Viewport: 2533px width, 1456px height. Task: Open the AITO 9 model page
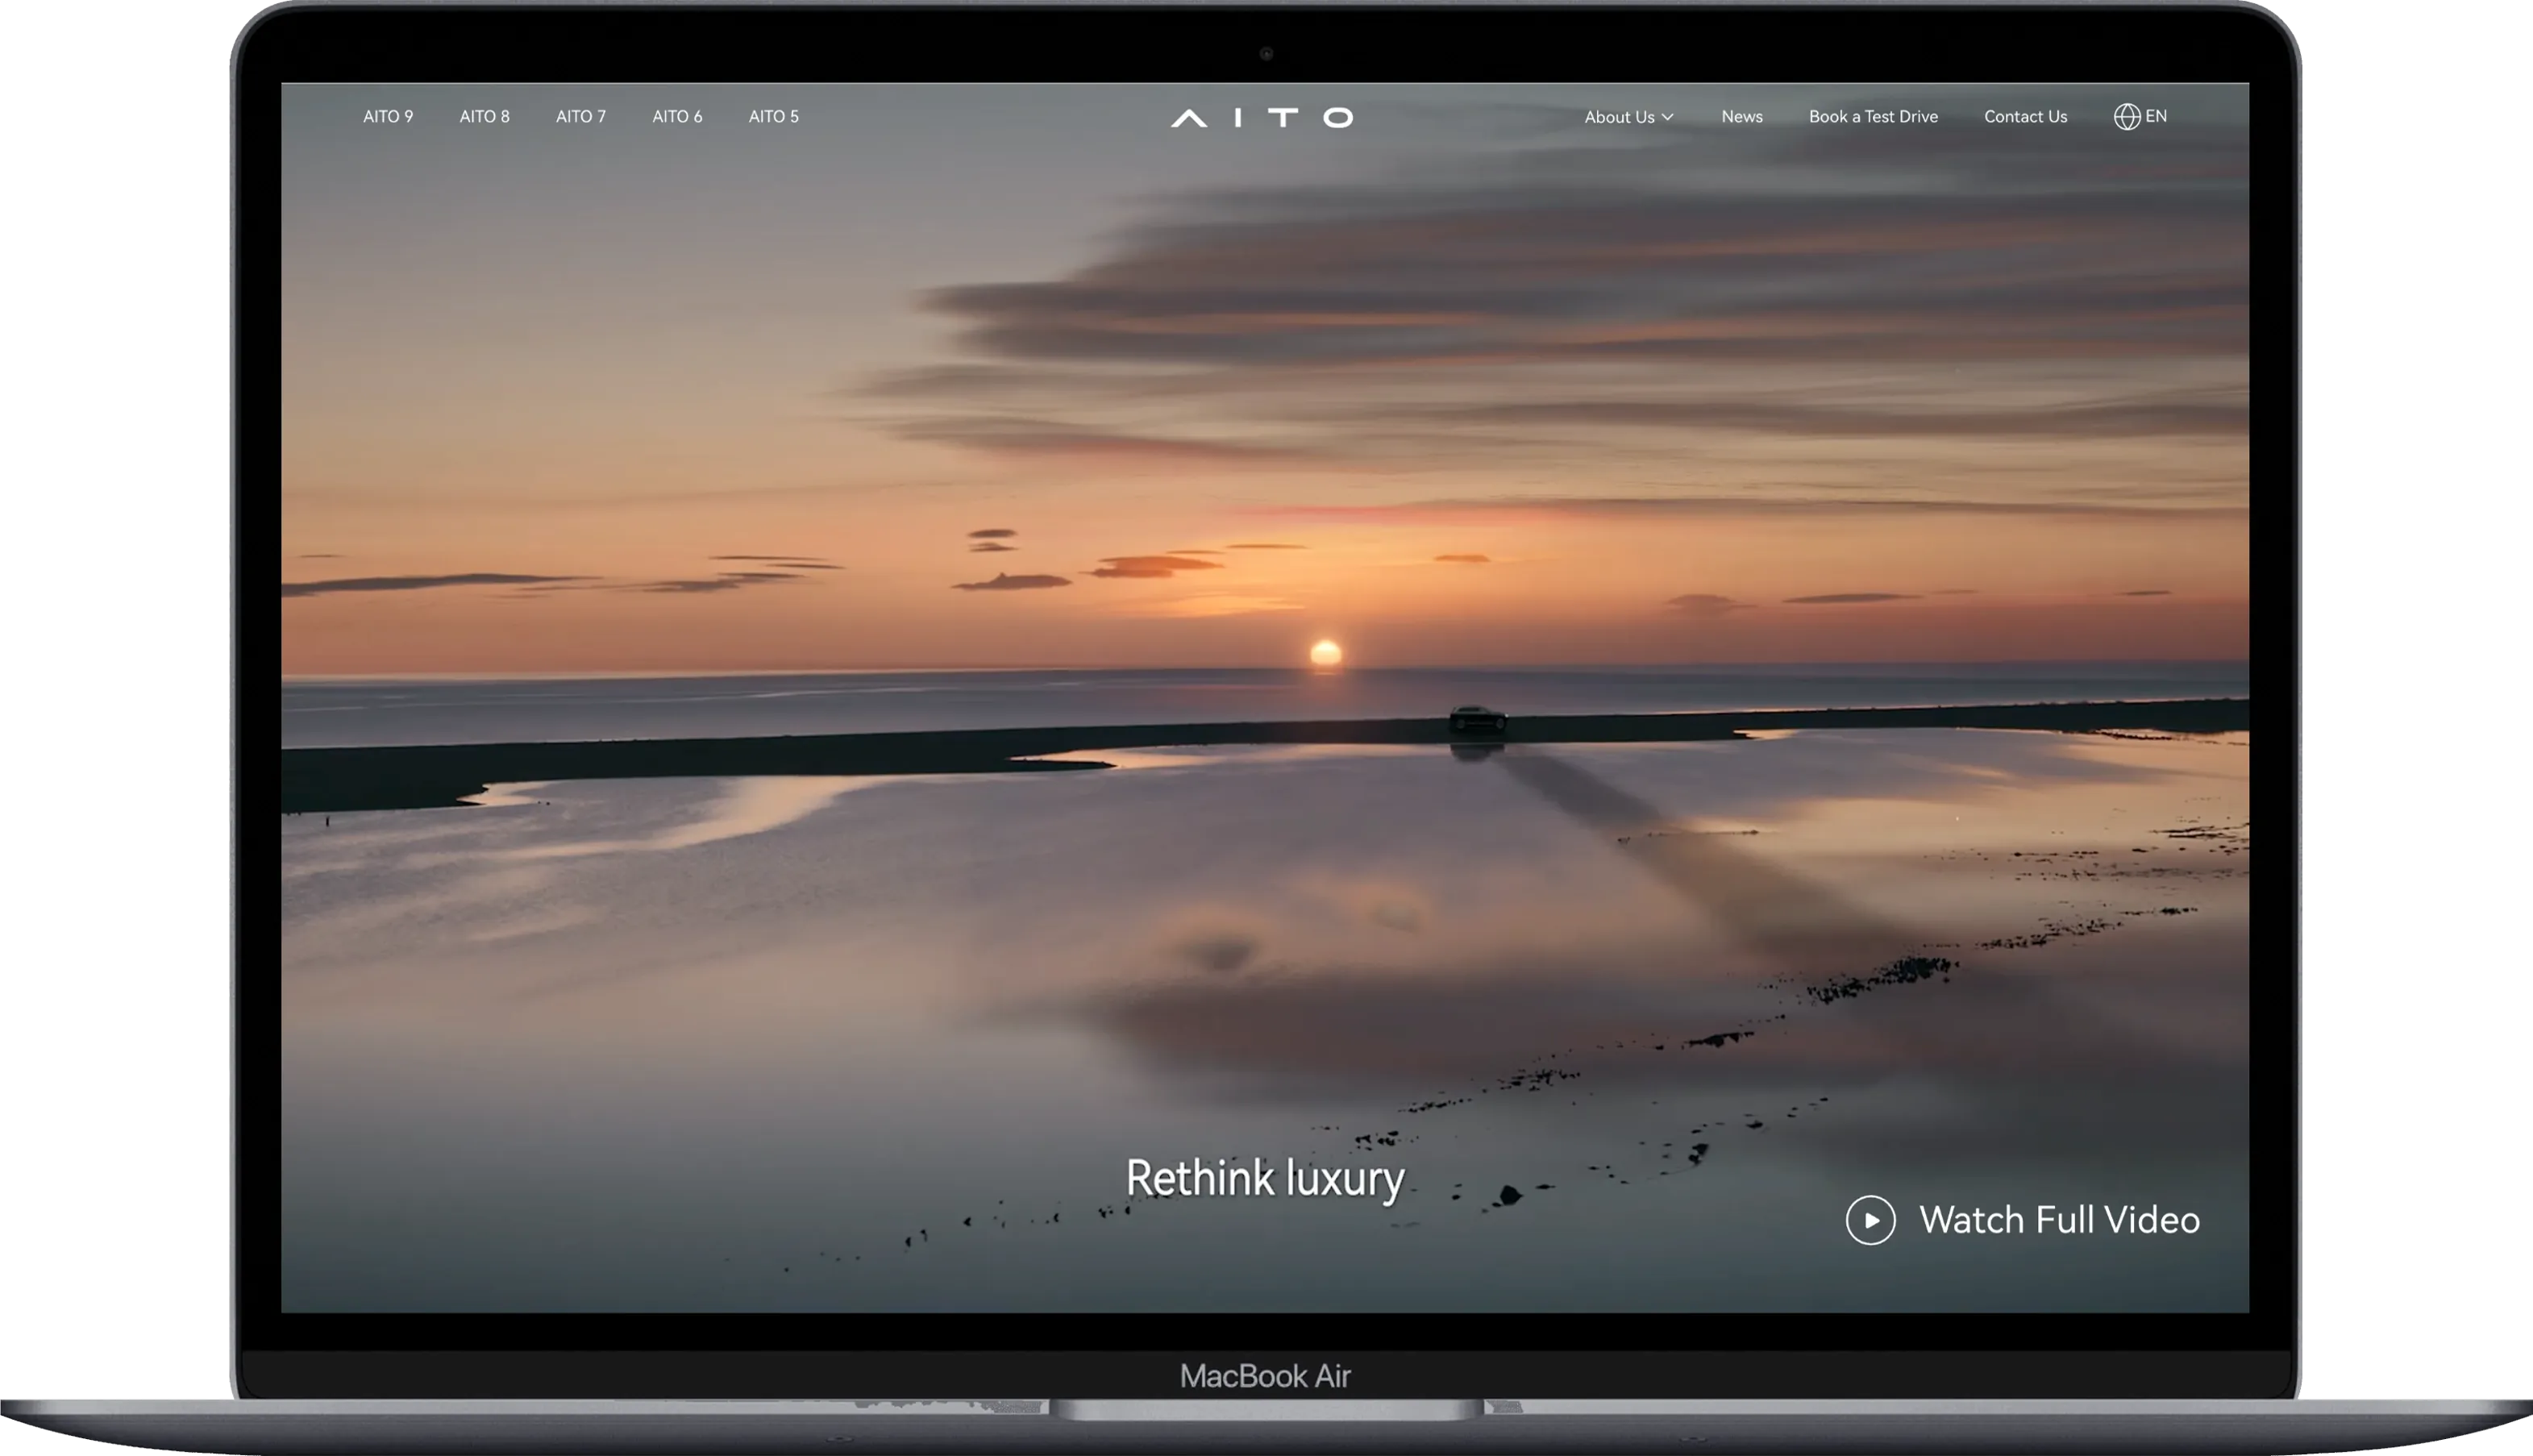[388, 116]
